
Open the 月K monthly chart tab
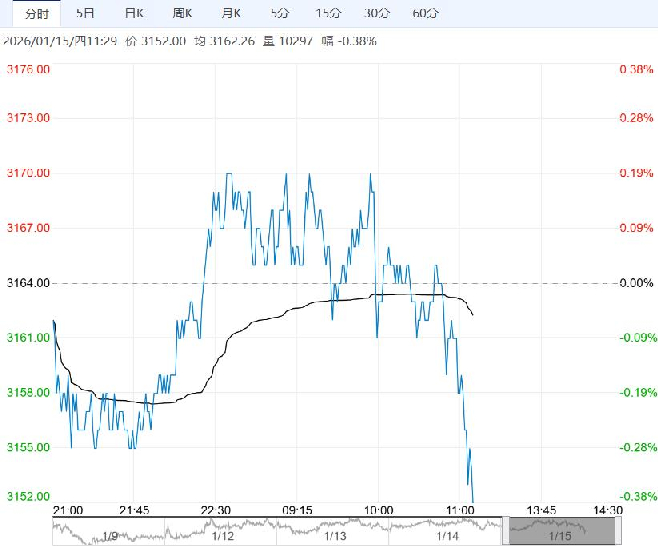click(231, 13)
